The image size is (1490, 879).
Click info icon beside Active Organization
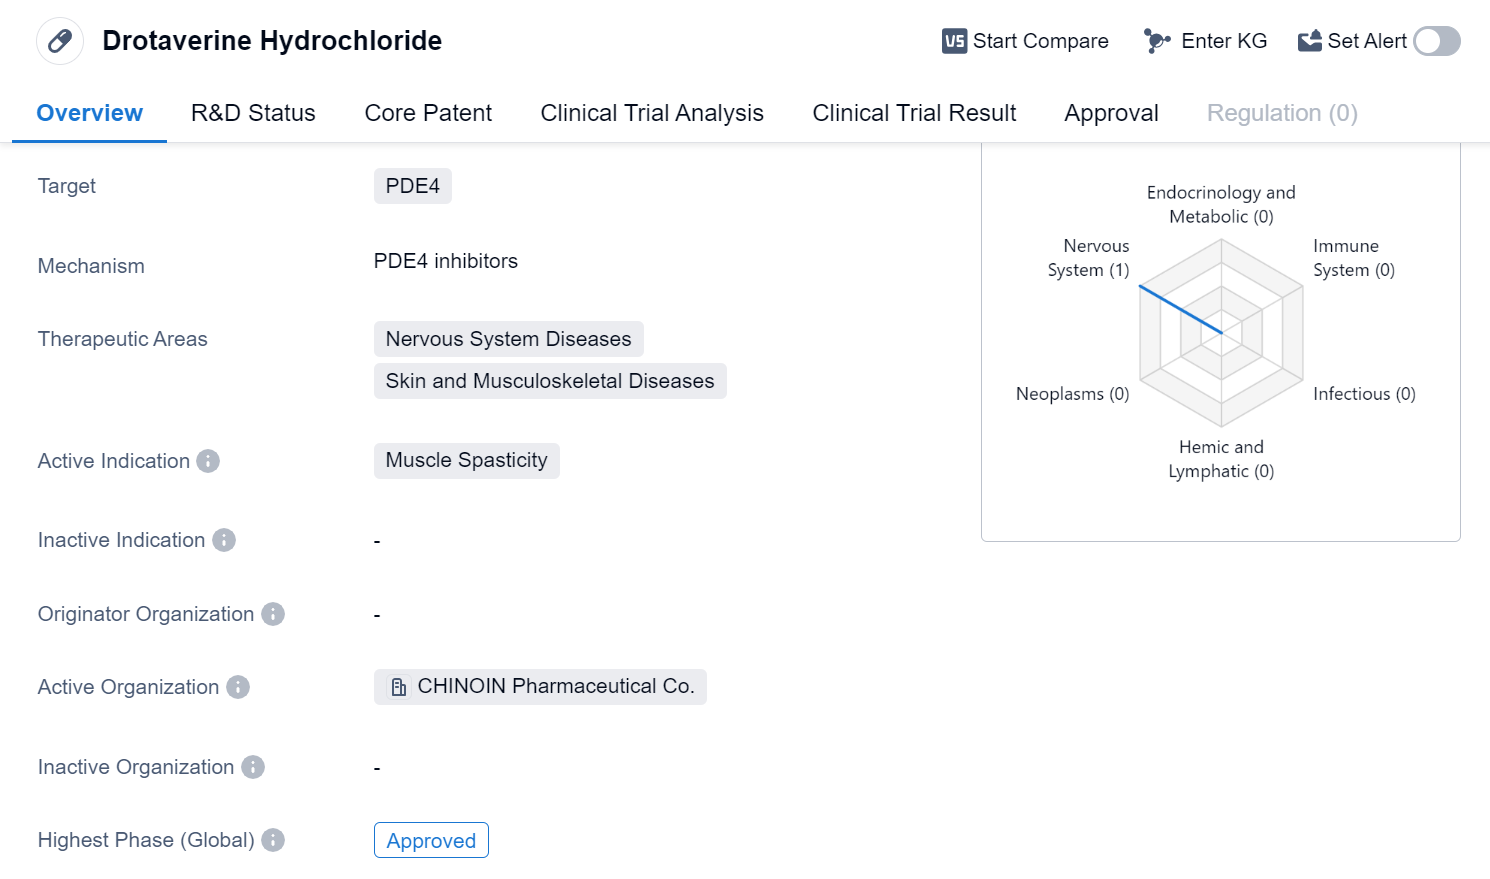[x=238, y=687]
